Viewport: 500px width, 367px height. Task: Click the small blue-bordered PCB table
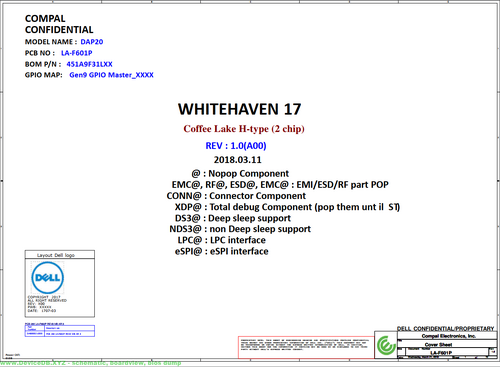coord(60,331)
